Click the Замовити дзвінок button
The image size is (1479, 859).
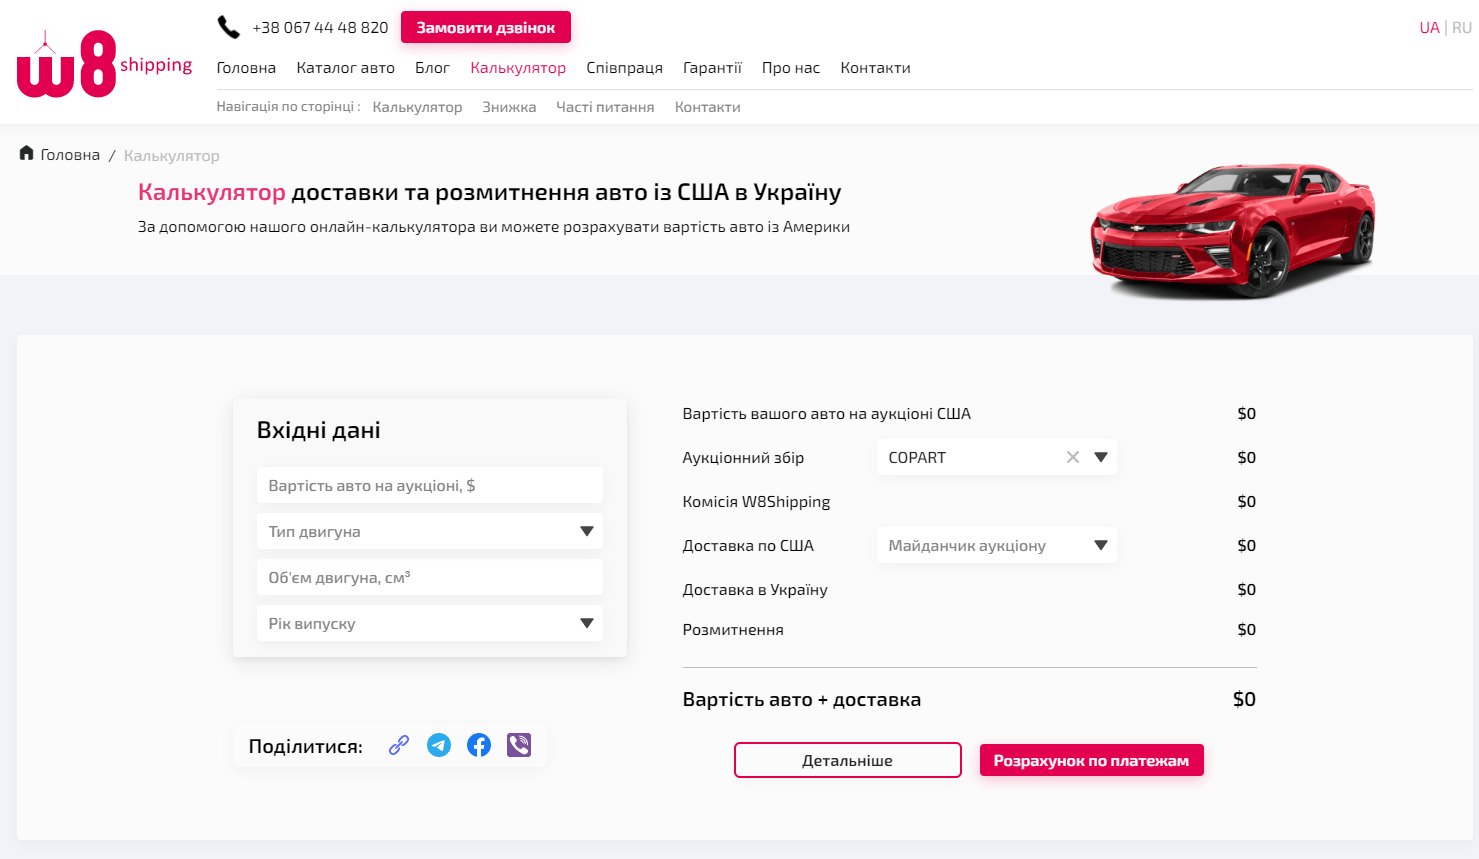486,27
